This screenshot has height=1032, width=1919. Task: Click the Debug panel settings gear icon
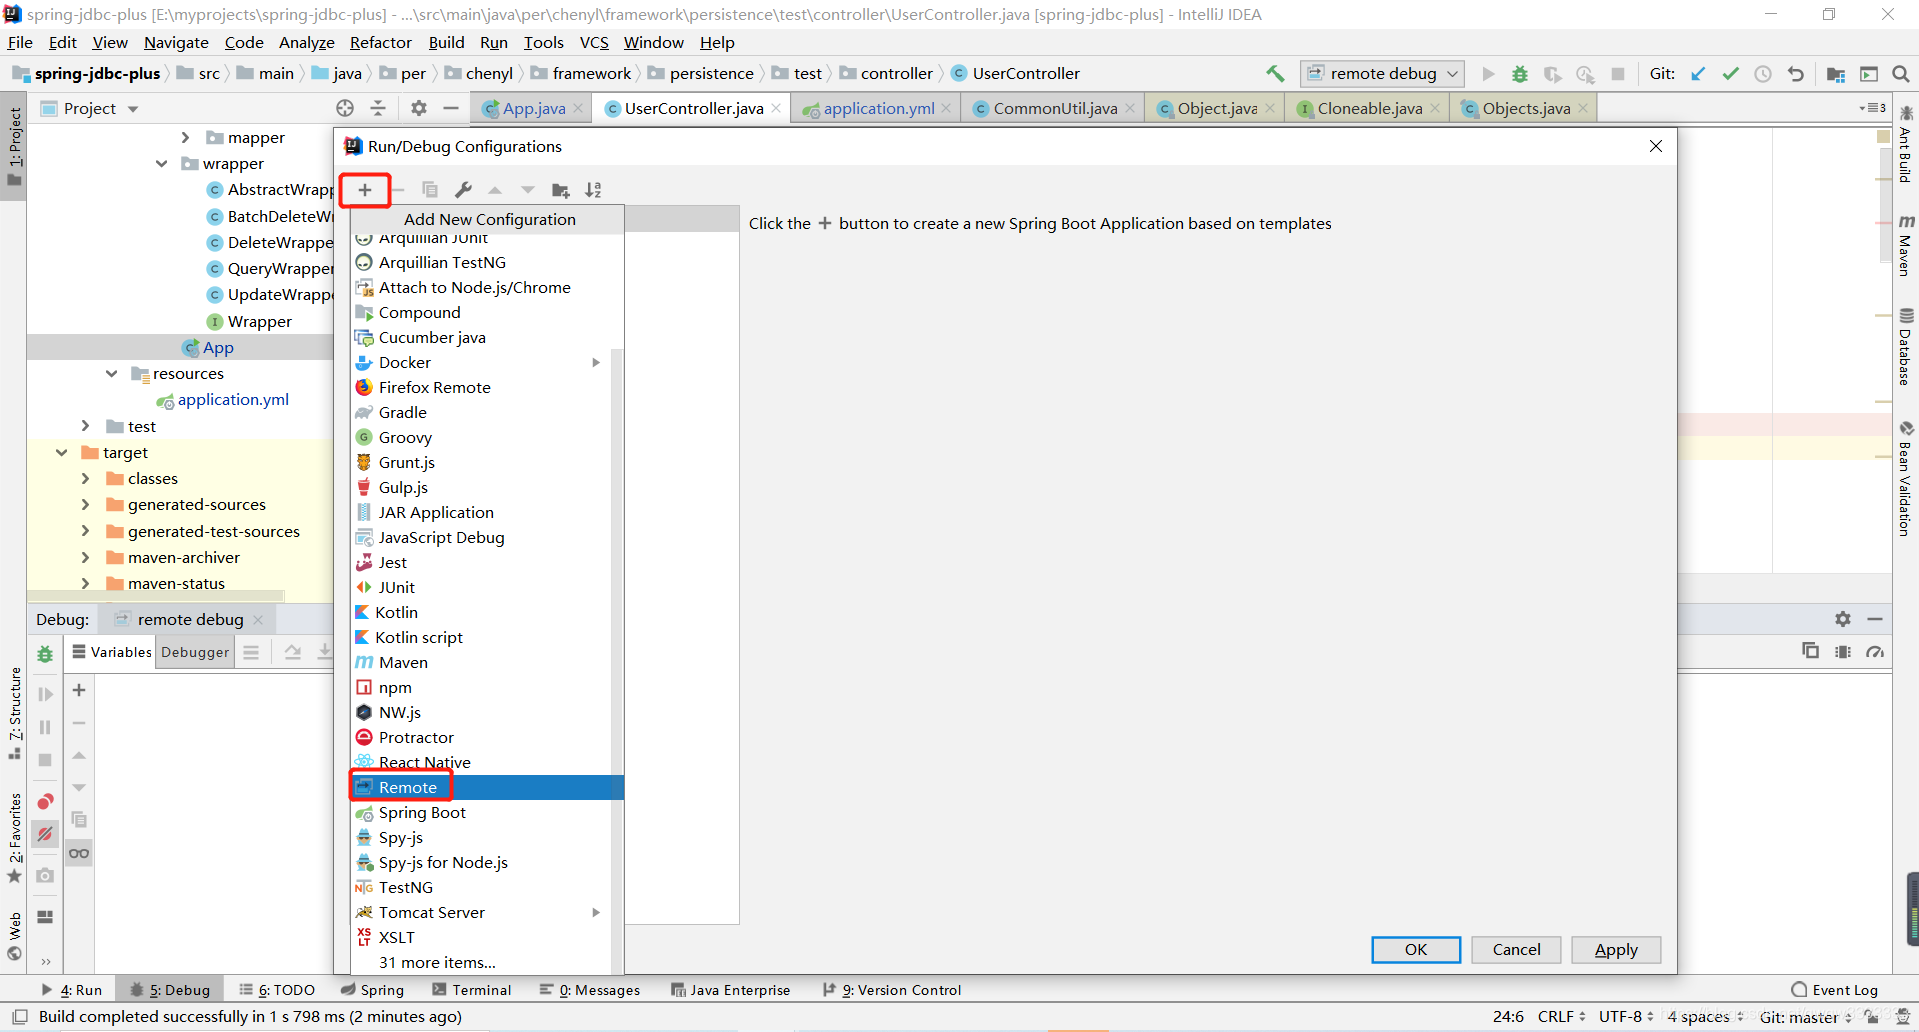click(1843, 619)
